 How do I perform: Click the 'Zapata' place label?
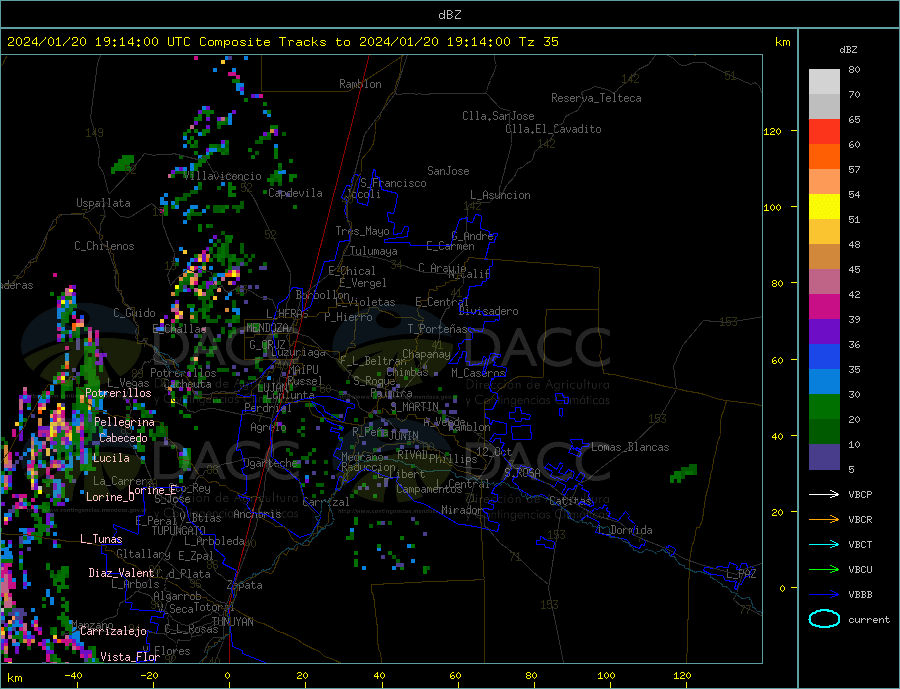(245, 586)
